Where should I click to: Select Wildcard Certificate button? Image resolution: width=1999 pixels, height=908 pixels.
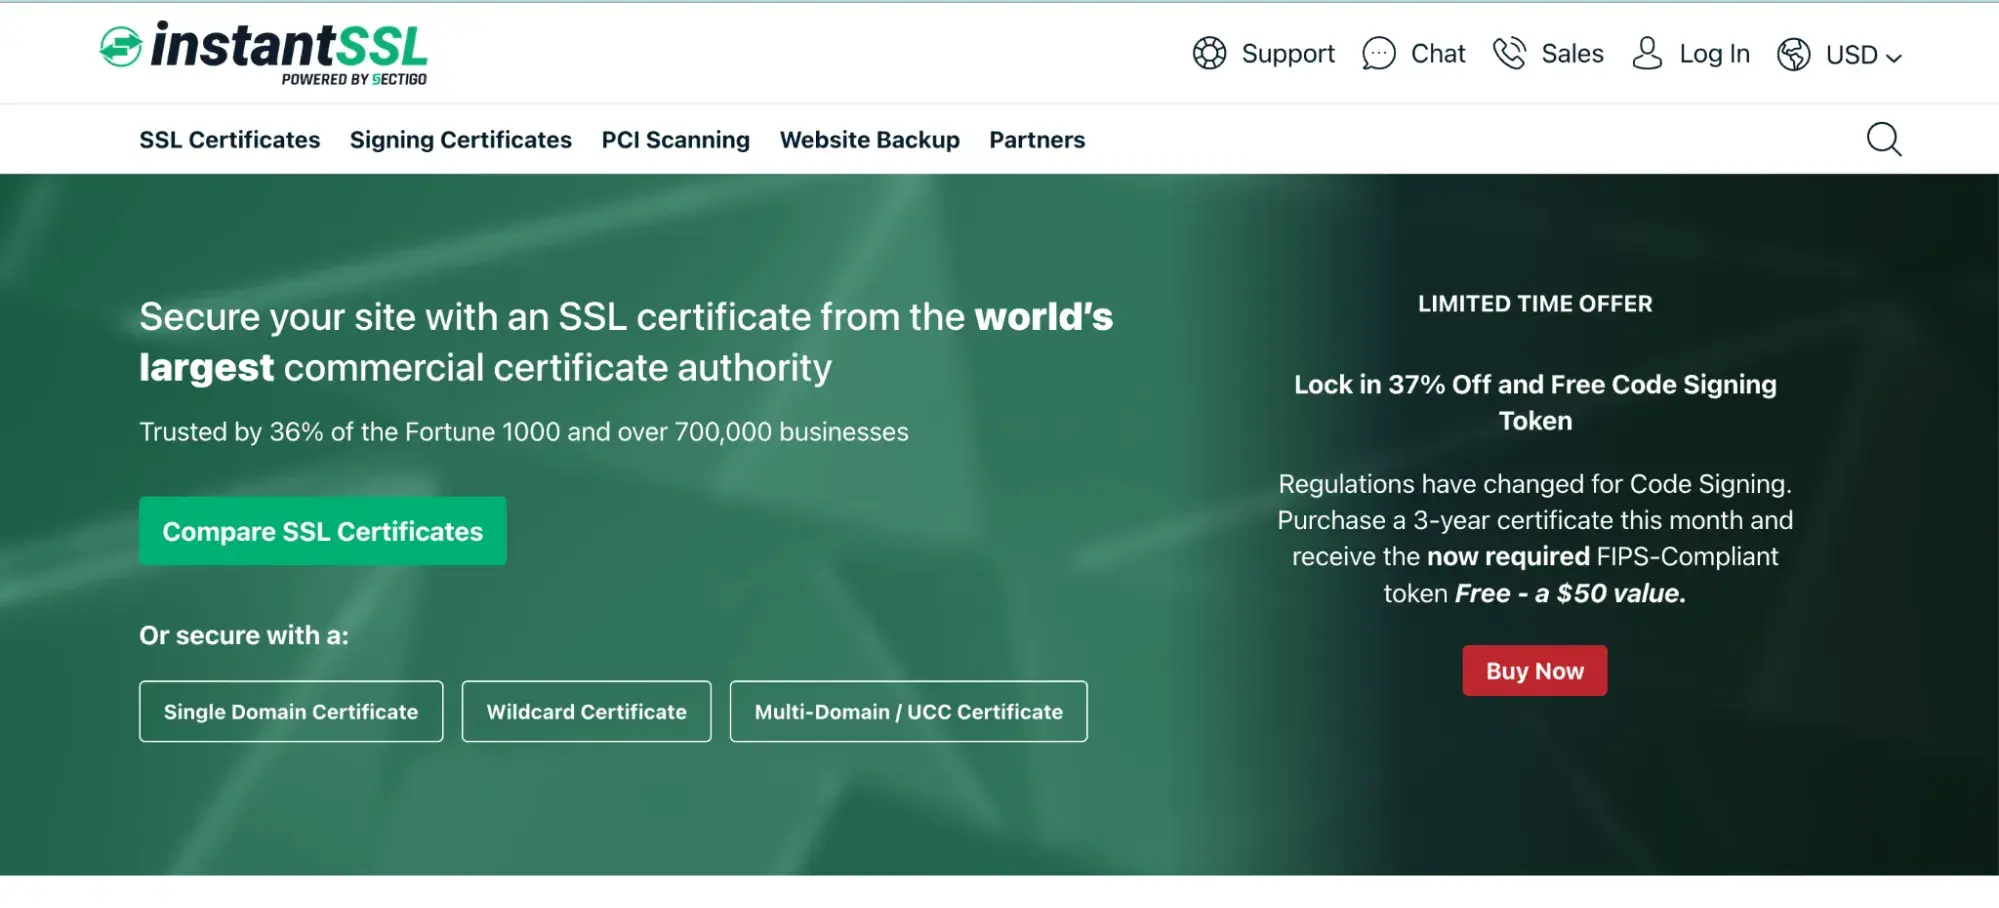point(586,712)
